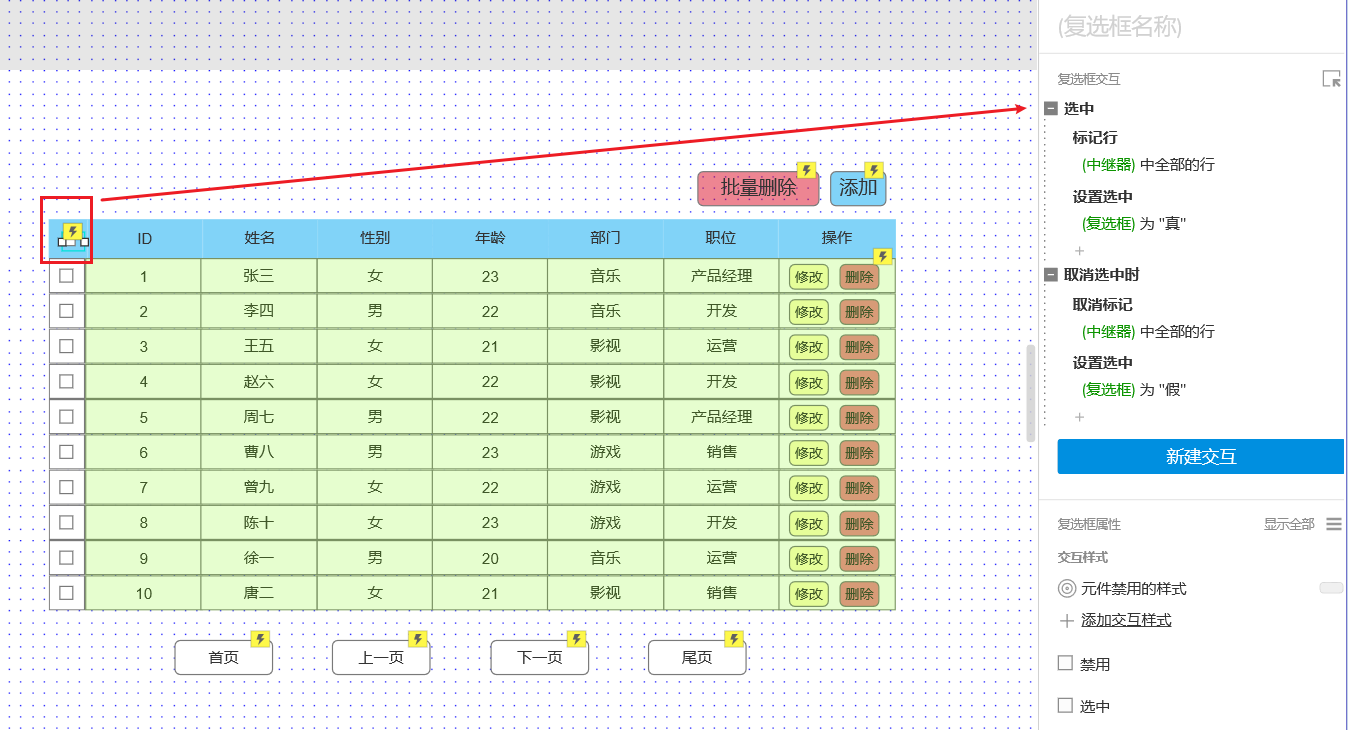The height and width of the screenshot is (730, 1348).
Task: Click the 批量删除 button
Action: pyautogui.click(x=758, y=188)
